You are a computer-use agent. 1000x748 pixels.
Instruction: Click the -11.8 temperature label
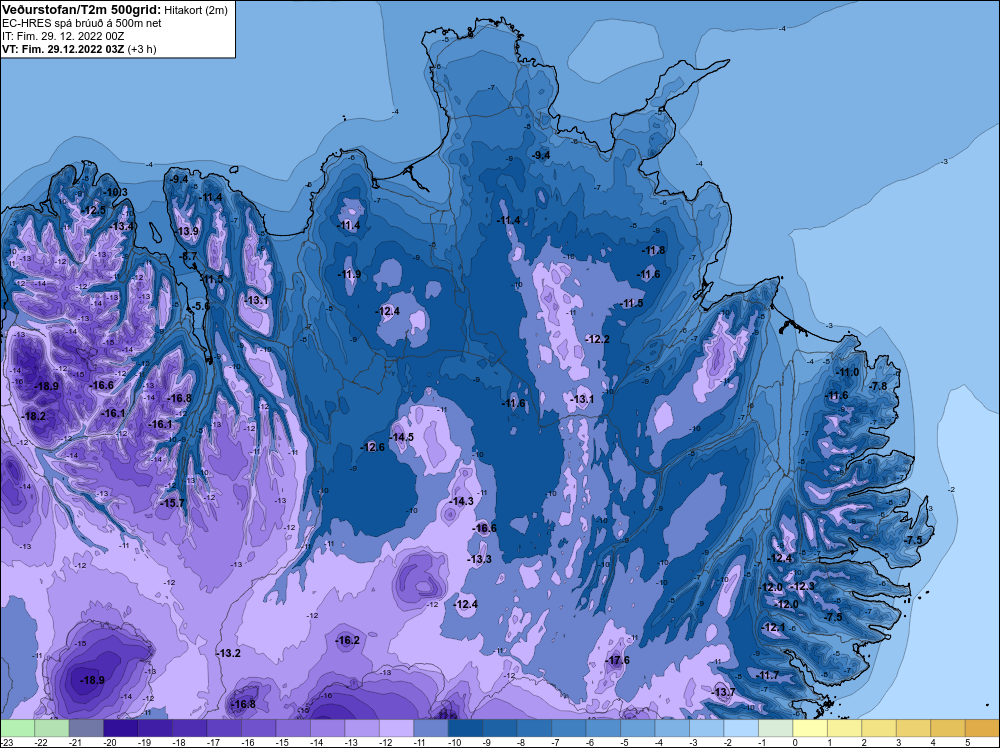click(654, 251)
